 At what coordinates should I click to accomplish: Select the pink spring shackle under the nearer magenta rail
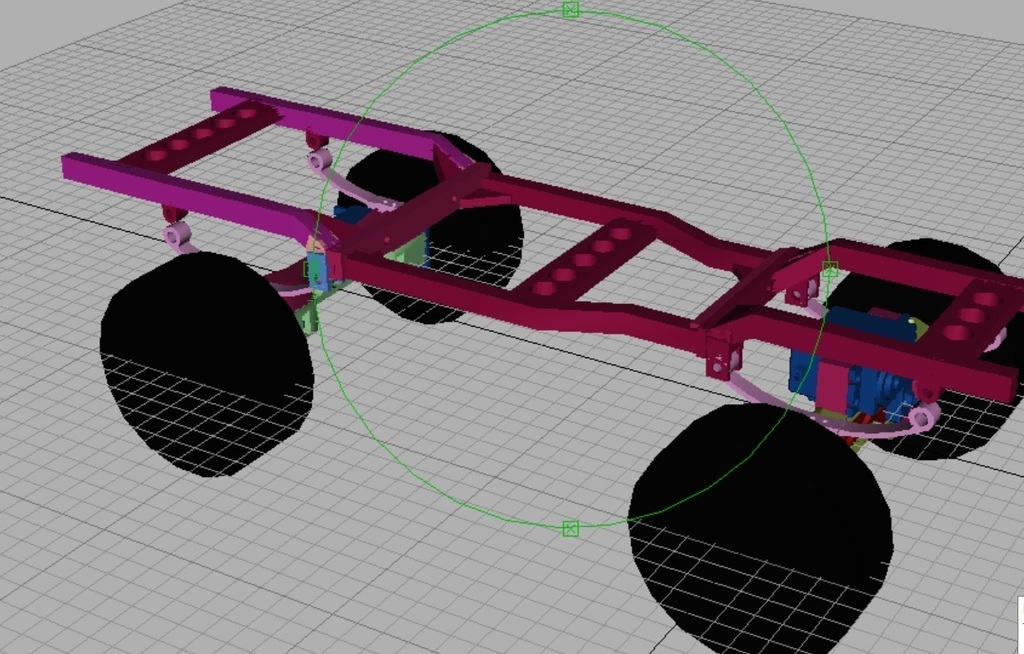click(177, 235)
